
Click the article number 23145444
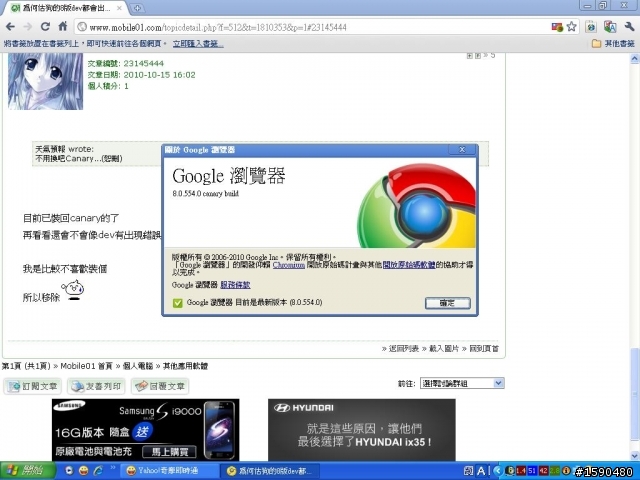point(144,63)
